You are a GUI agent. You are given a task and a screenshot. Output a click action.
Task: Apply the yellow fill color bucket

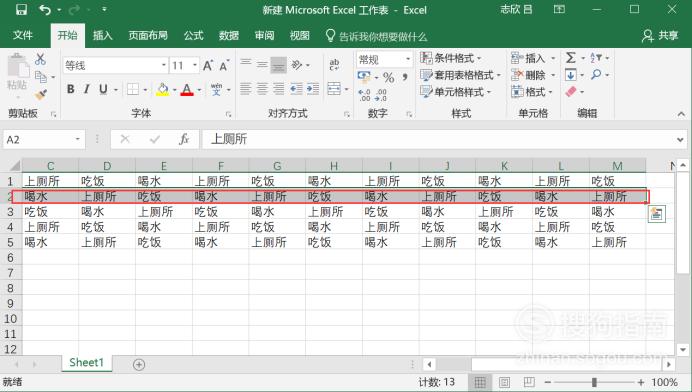[x=162, y=89]
